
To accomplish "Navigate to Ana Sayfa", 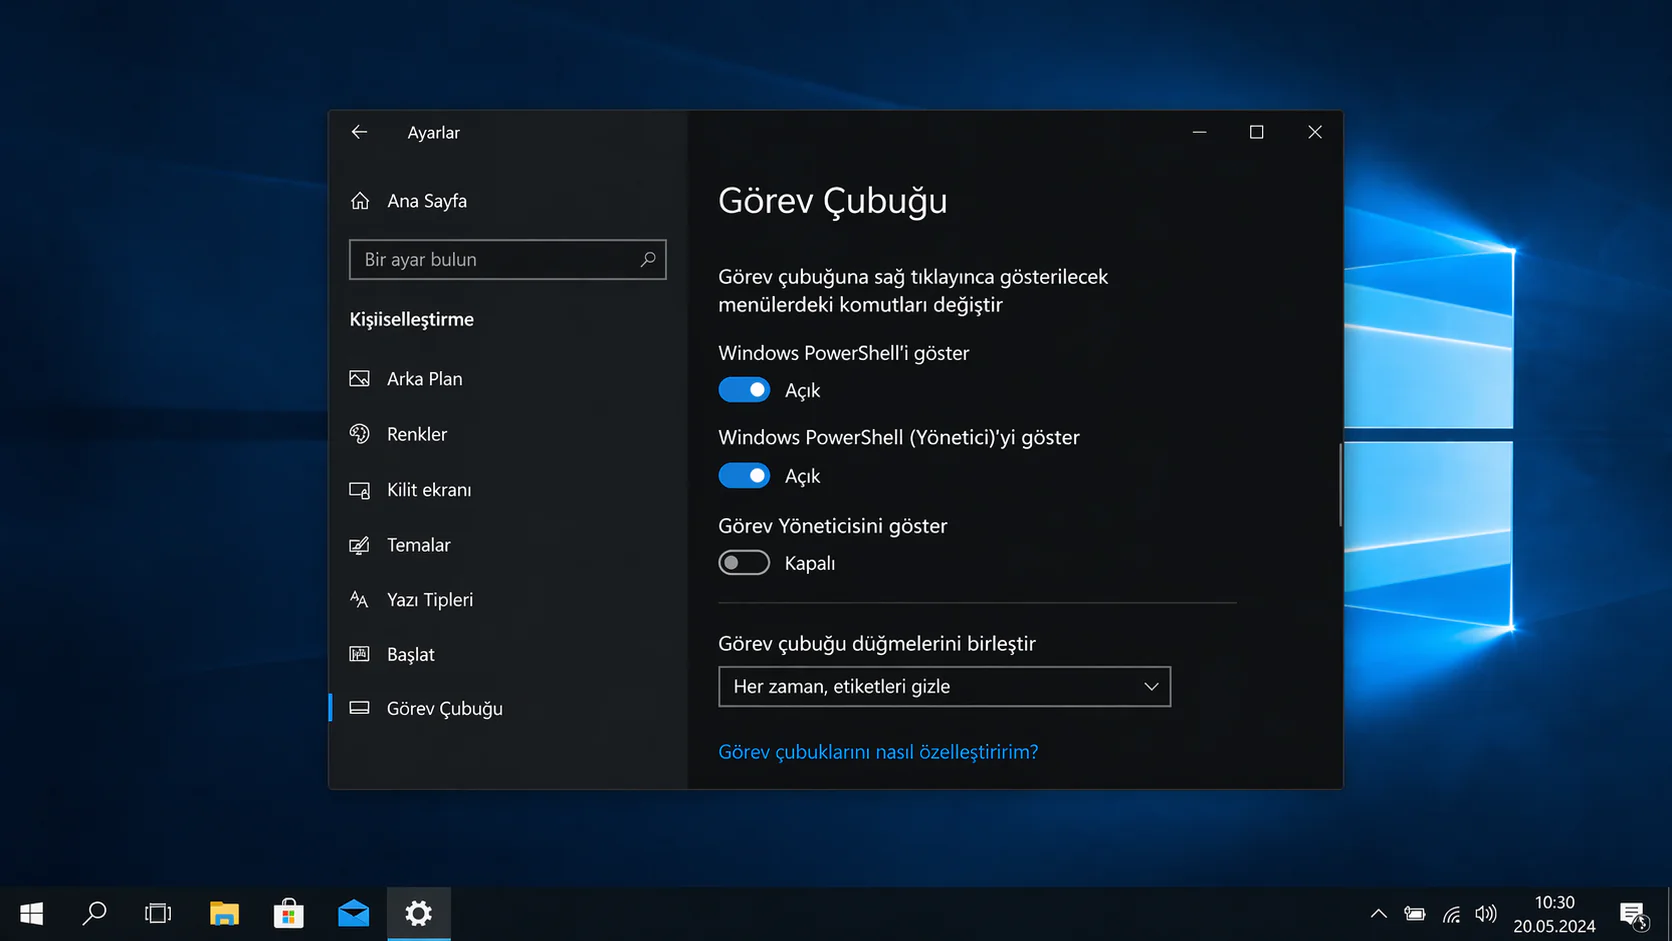I will click(x=426, y=200).
